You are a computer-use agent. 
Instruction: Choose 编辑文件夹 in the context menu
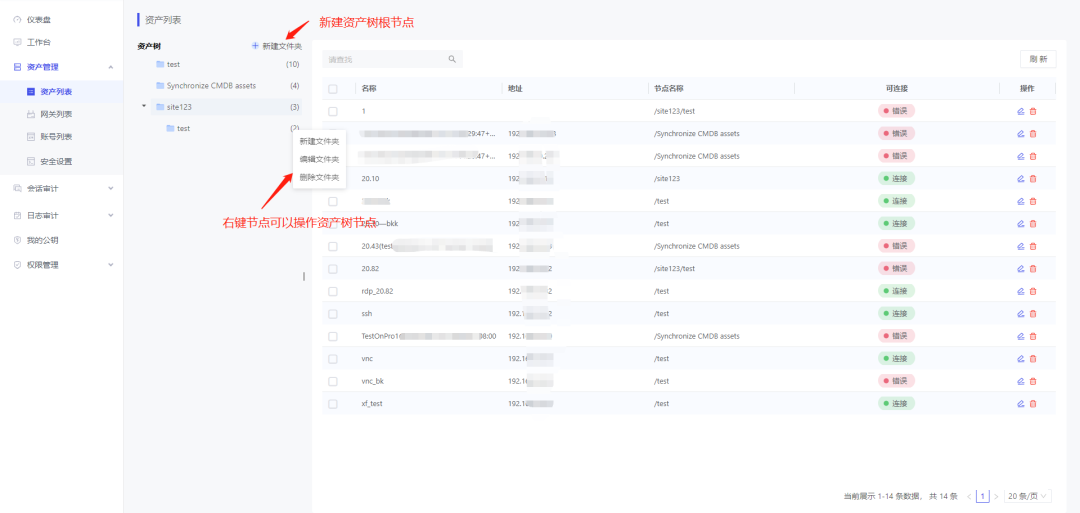(319, 159)
